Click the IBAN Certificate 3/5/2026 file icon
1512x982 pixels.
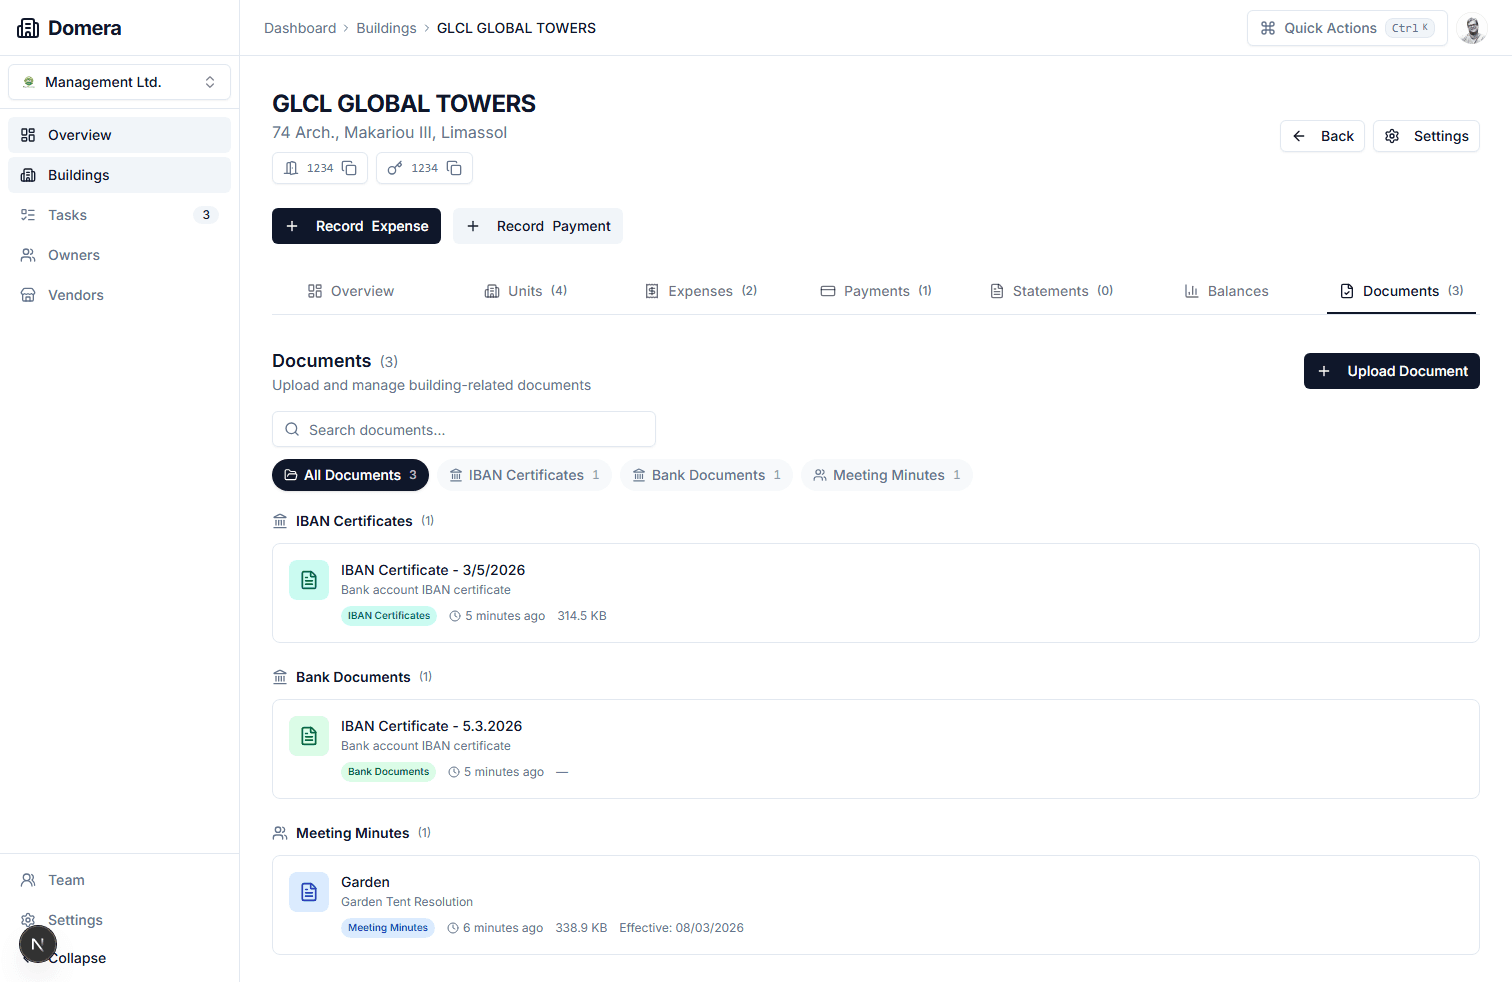click(x=309, y=580)
